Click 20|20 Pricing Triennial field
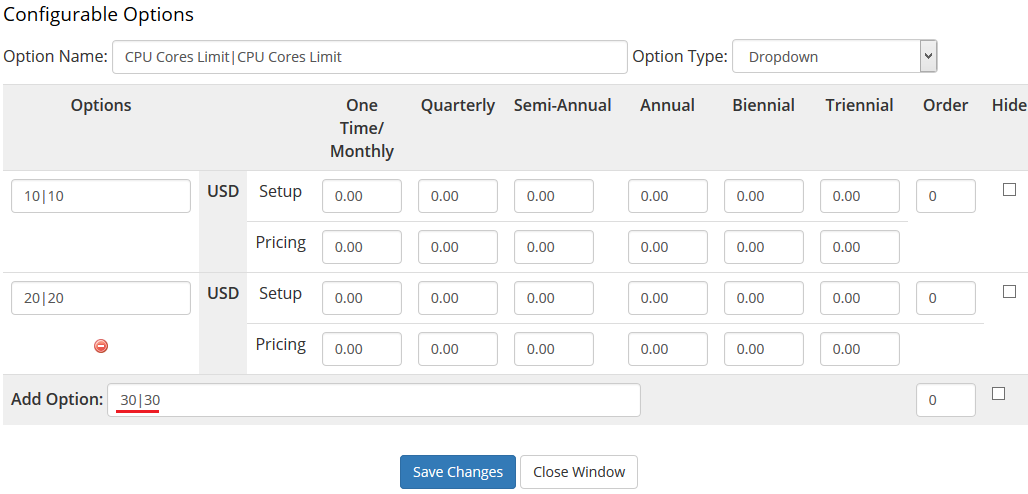The width and height of the screenshot is (1028, 494). [x=860, y=349]
